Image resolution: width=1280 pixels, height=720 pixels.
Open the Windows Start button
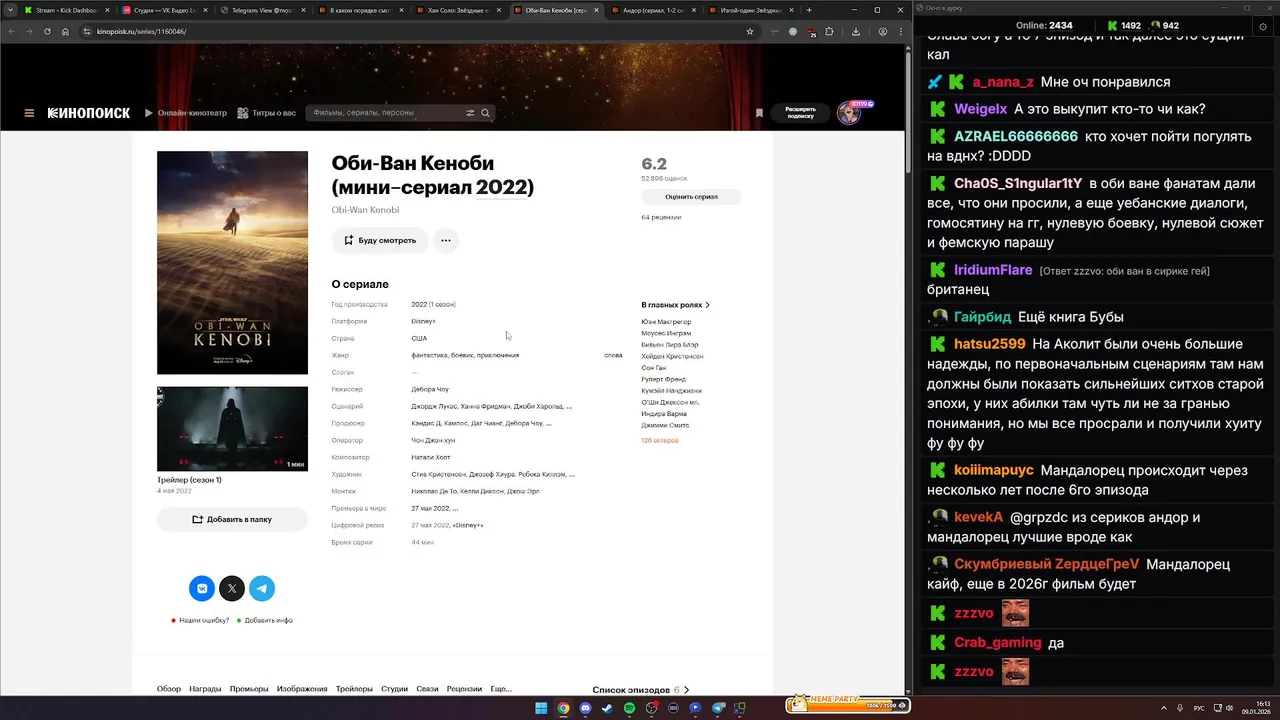(x=541, y=708)
